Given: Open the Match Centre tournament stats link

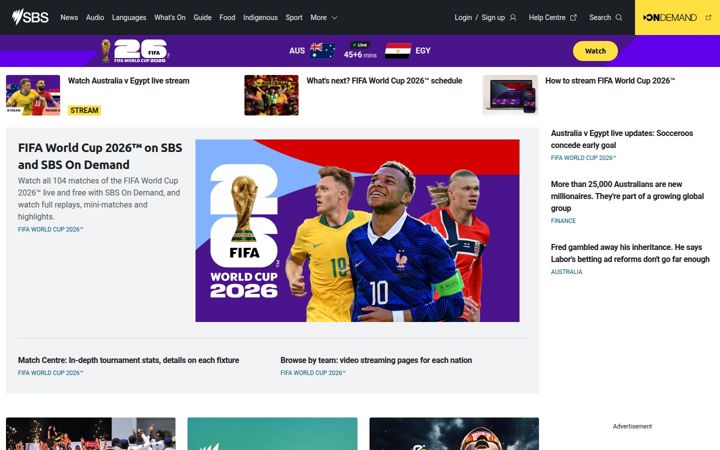Looking at the screenshot, I should tap(129, 360).
